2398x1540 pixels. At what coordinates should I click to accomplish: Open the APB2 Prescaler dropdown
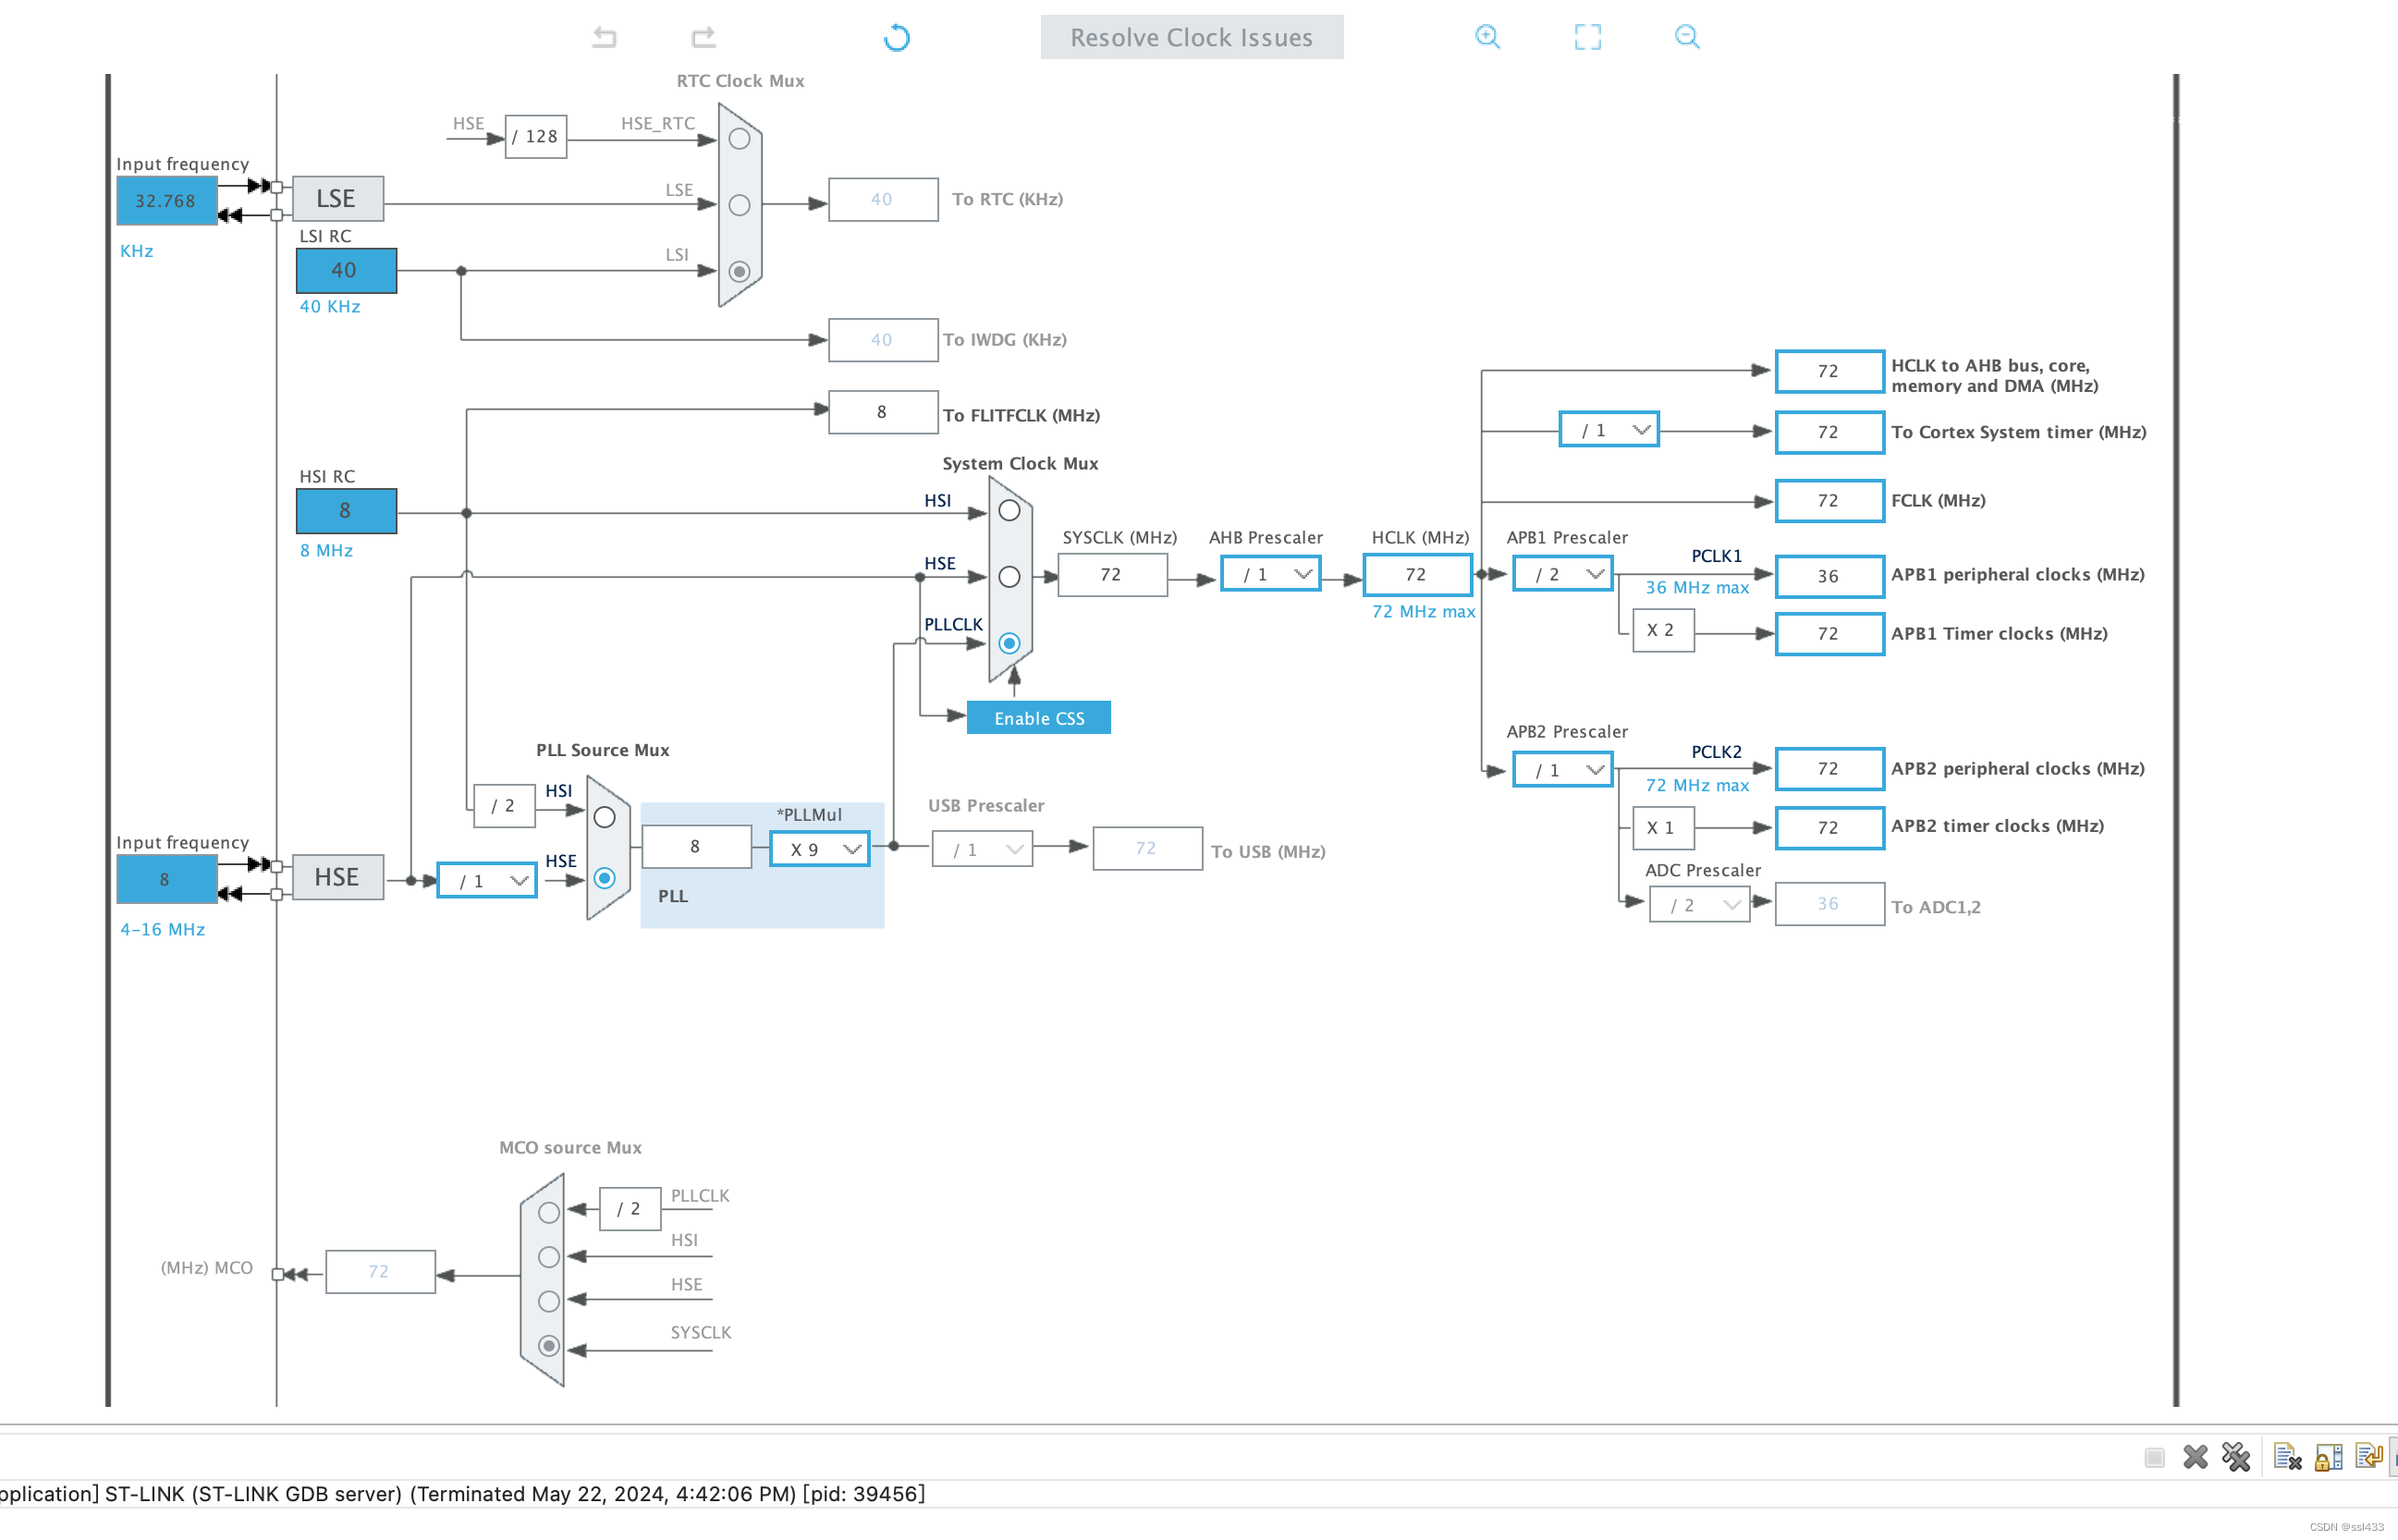coord(1562,770)
